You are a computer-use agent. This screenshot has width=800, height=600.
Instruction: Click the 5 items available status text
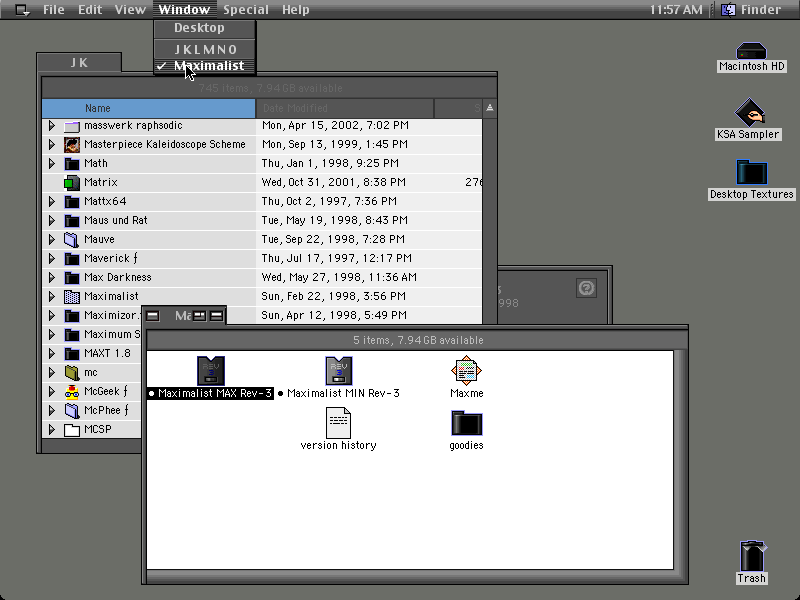[418, 340]
